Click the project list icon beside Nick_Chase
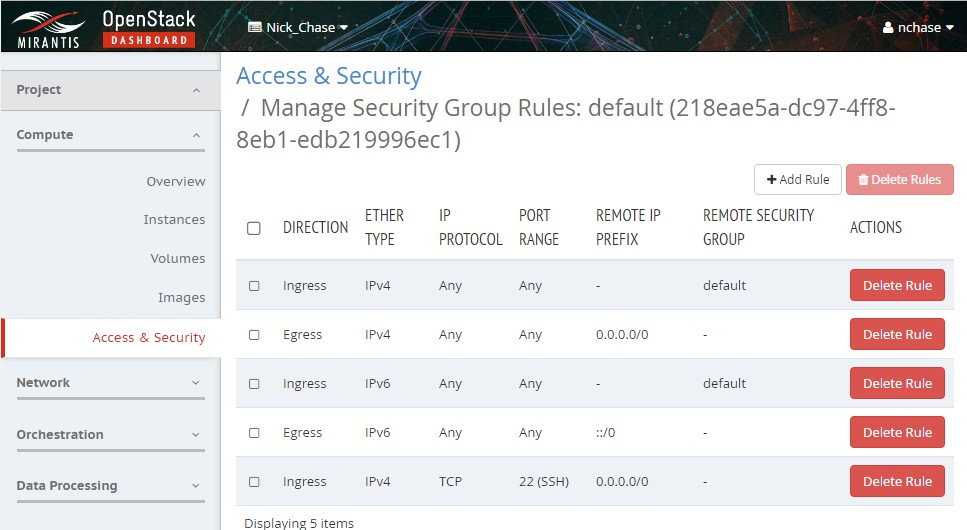The height and width of the screenshot is (530, 967). pyautogui.click(x=255, y=27)
